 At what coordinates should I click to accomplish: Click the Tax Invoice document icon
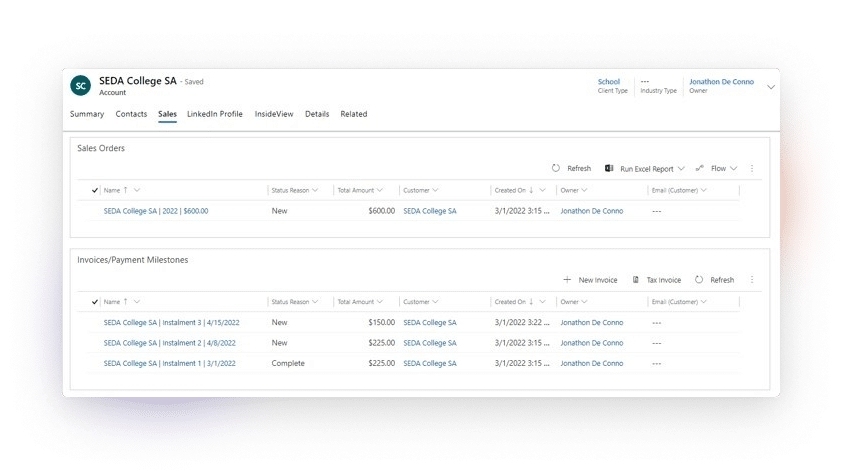(x=636, y=279)
